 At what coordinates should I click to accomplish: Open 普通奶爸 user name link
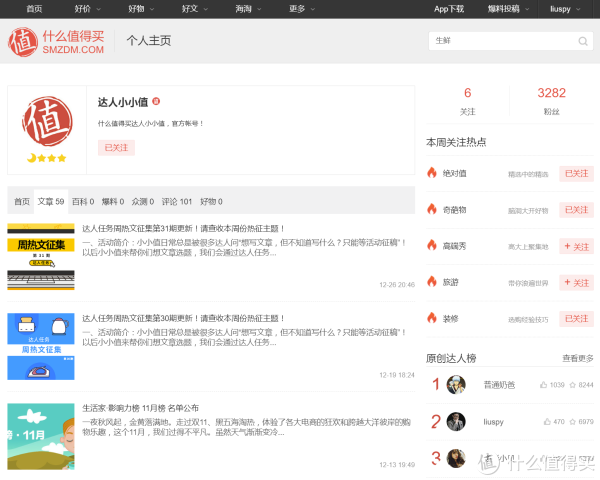pos(499,385)
